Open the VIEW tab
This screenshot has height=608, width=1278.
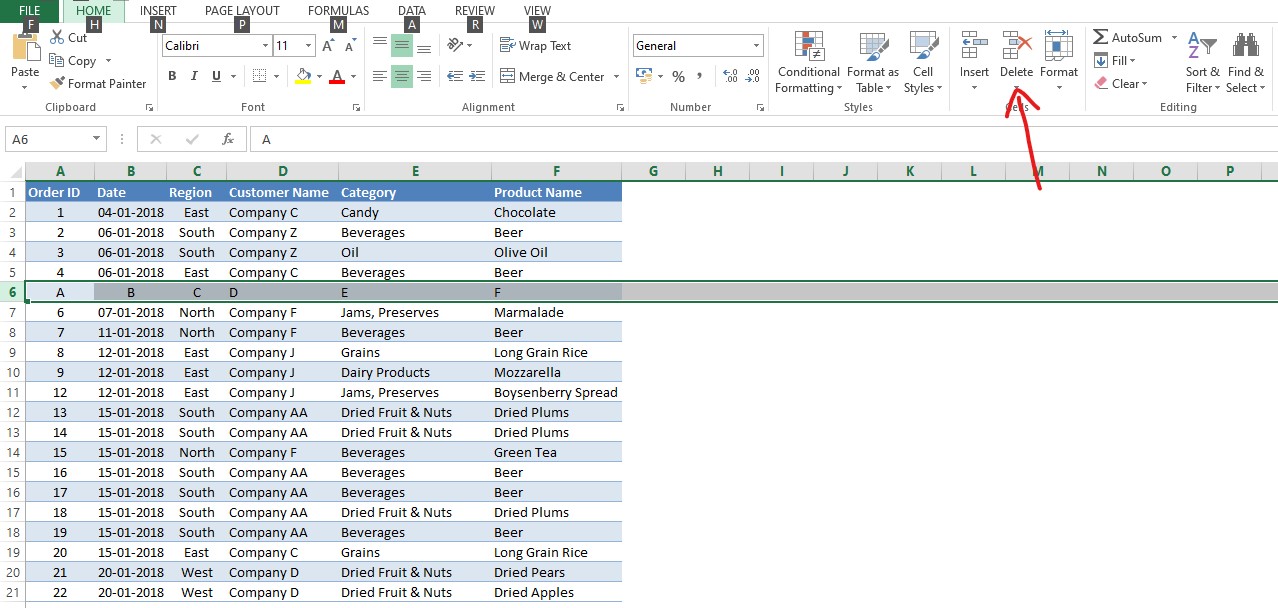(537, 11)
